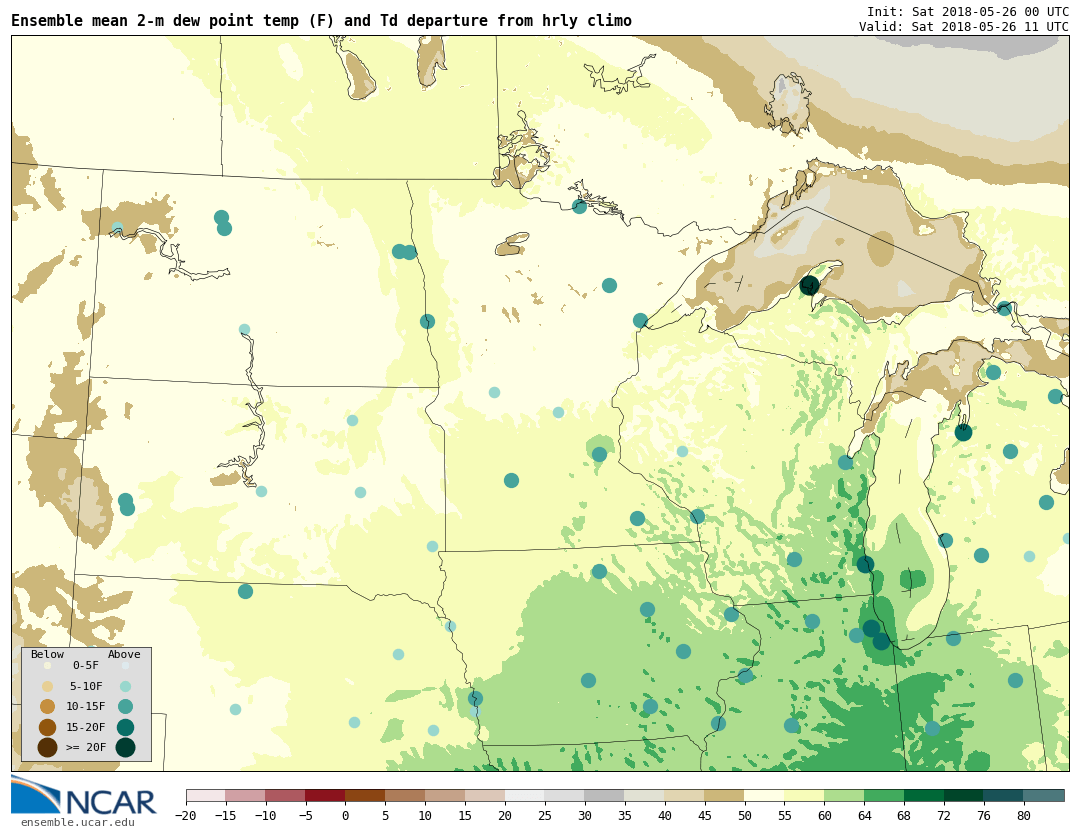The image size is (1080, 834).
Task: Select the gray color bar segment between 30 and 35
Action: [605, 796]
